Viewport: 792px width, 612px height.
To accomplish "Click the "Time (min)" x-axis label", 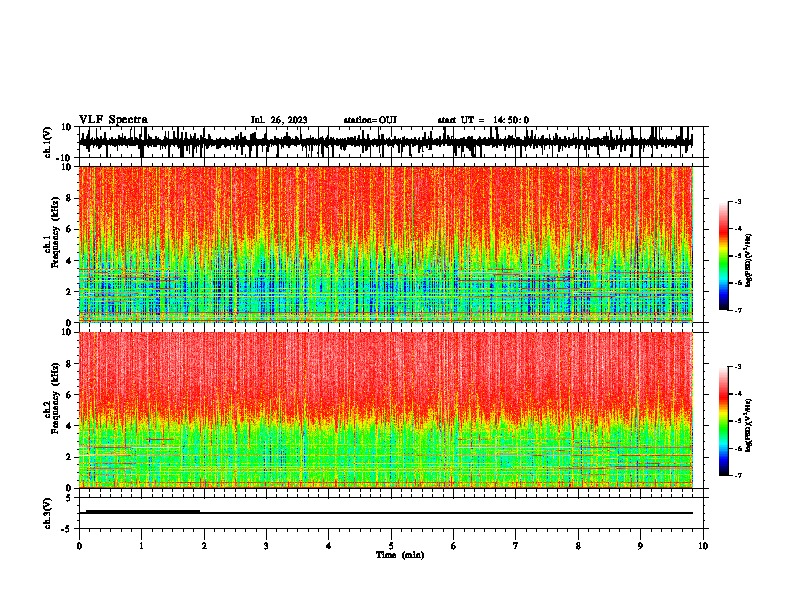I will (400, 555).
